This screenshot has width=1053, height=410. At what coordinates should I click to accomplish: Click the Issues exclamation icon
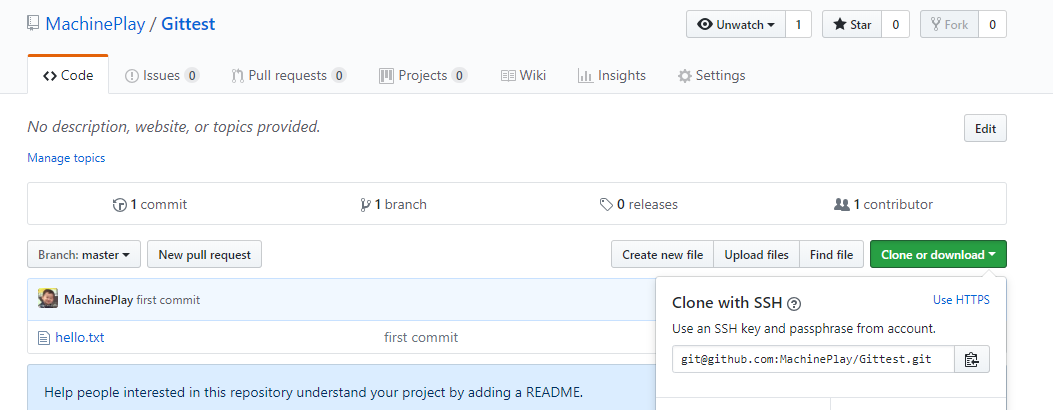click(x=132, y=76)
